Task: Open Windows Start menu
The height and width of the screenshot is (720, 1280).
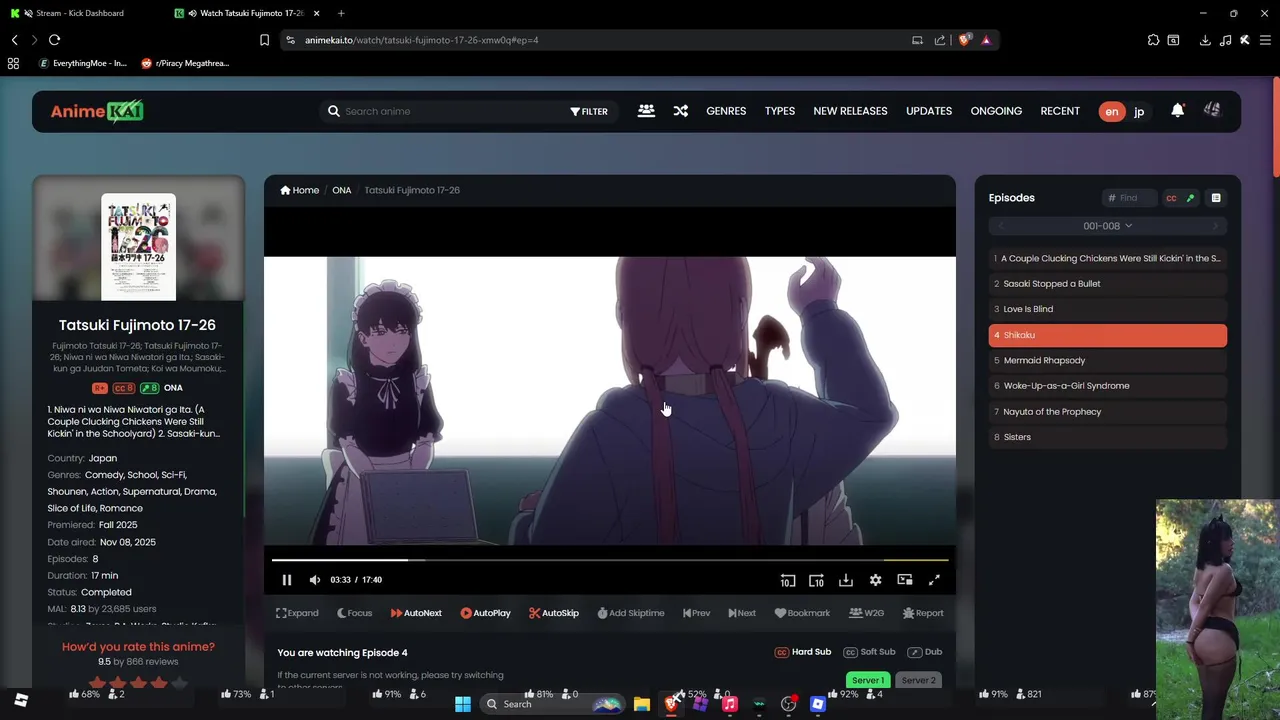Action: click(x=463, y=704)
